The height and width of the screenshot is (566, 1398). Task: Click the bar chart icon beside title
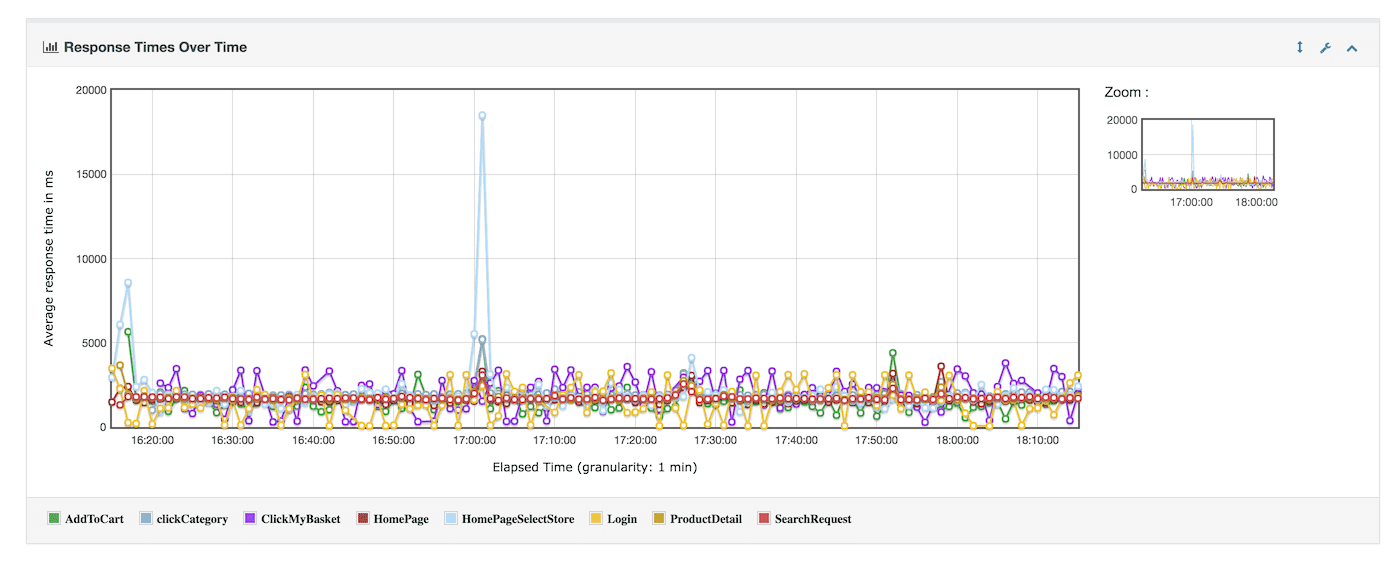(50, 47)
